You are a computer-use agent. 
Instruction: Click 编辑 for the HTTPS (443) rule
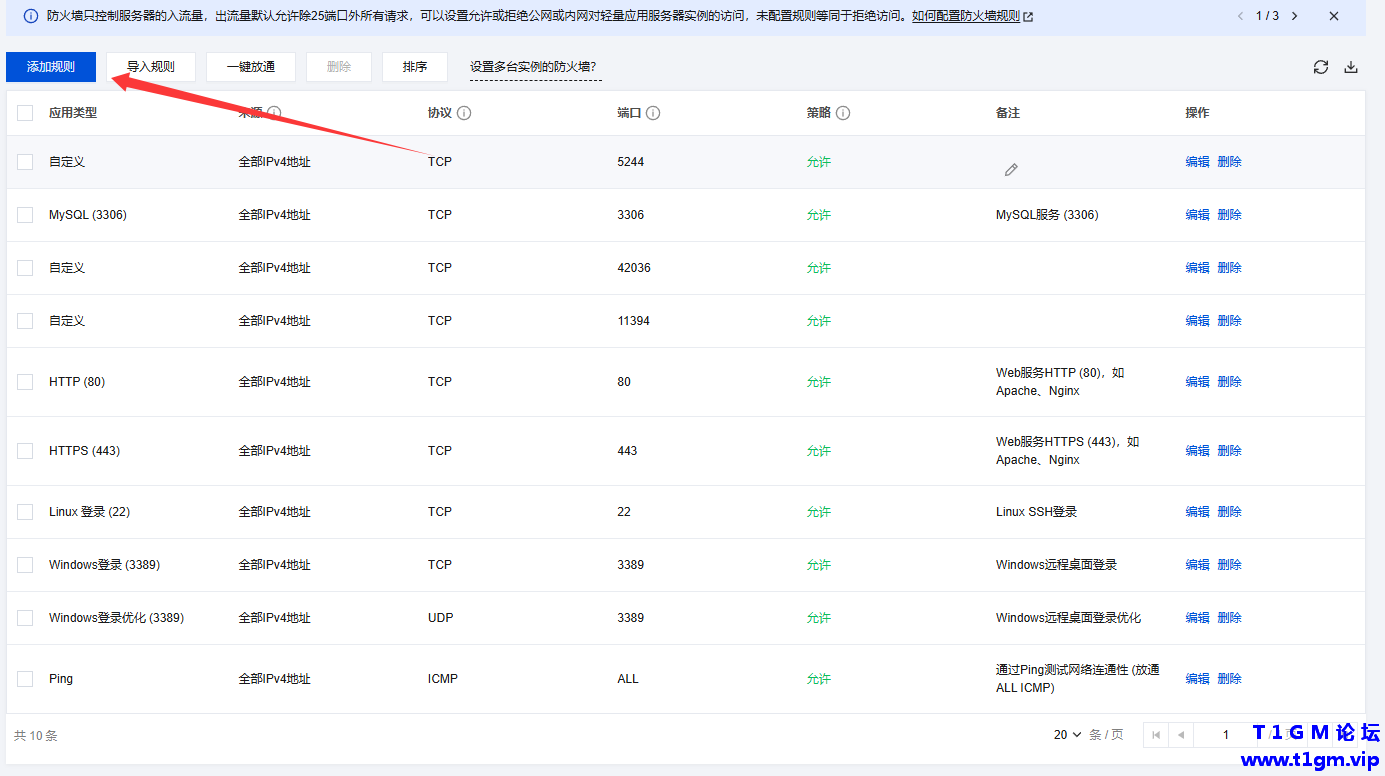point(1197,451)
